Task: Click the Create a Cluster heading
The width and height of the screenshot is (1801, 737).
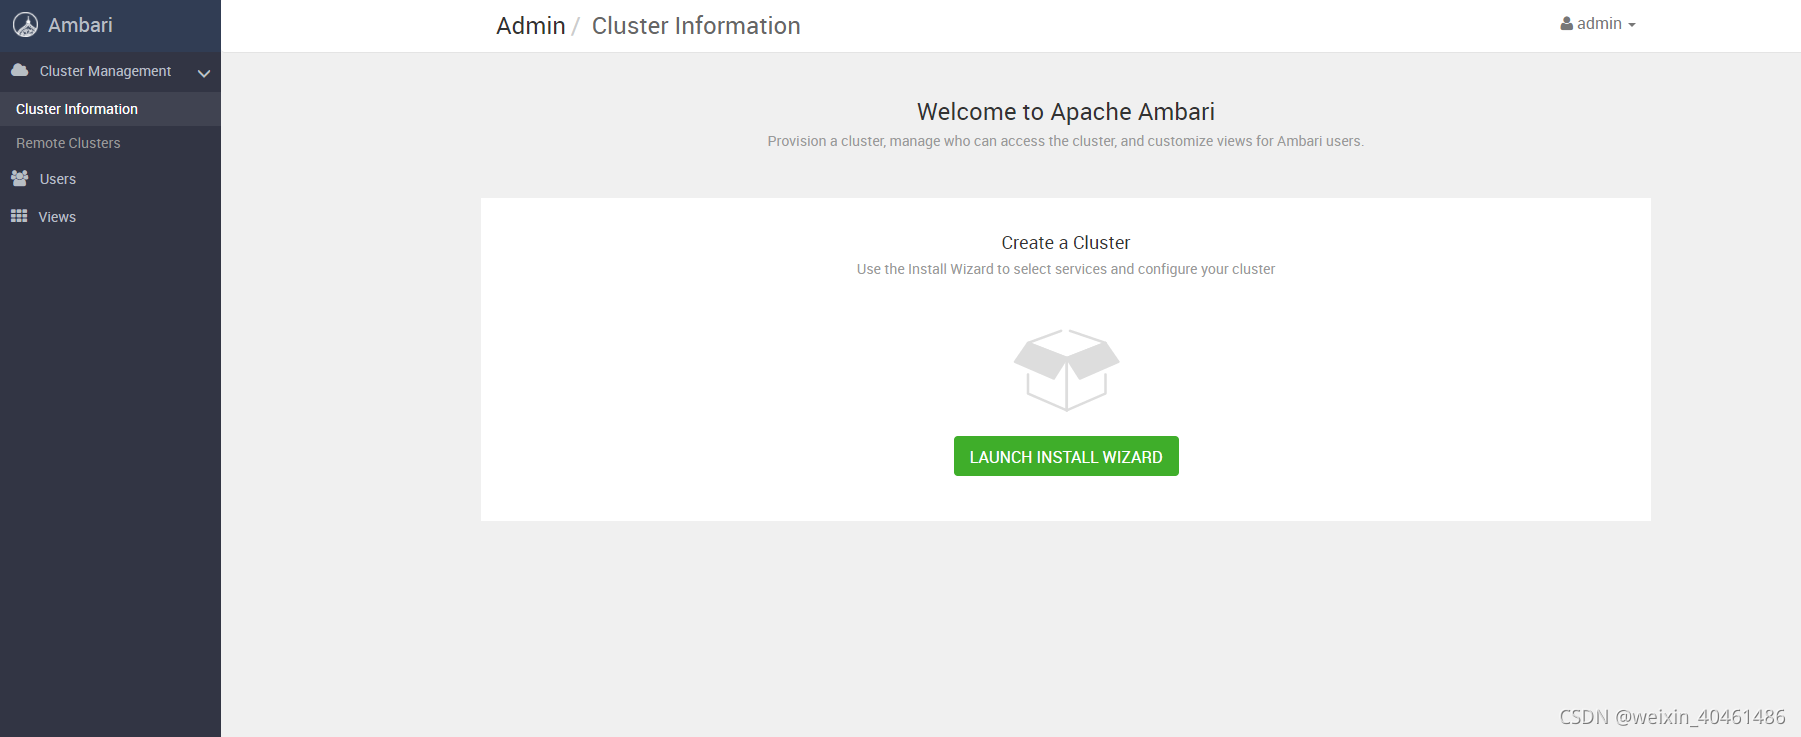Action: tap(1066, 243)
